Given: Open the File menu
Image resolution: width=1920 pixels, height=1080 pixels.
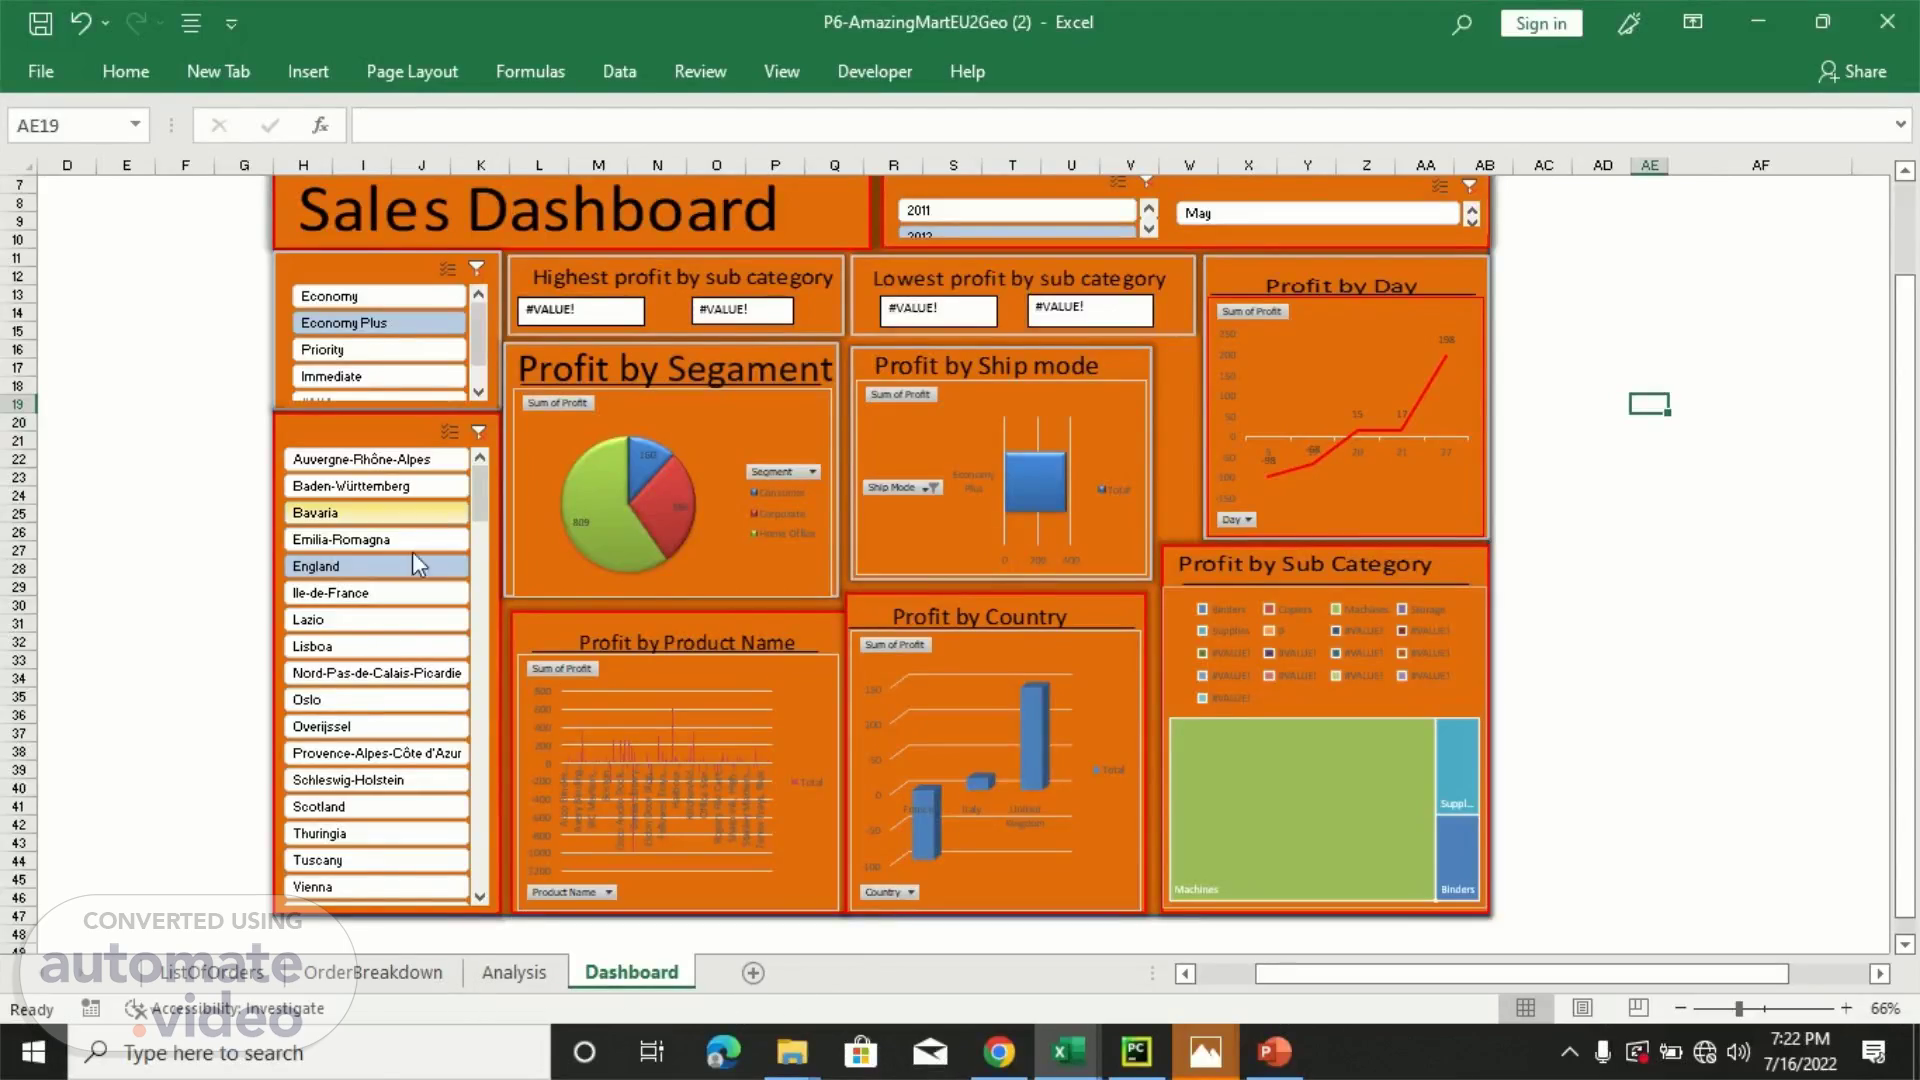Looking at the screenshot, I should click(x=41, y=71).
